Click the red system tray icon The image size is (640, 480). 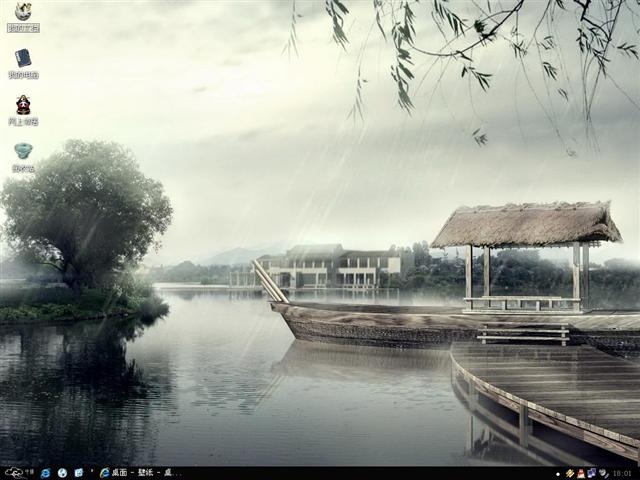pyautogui.click(x=580, y=473)
